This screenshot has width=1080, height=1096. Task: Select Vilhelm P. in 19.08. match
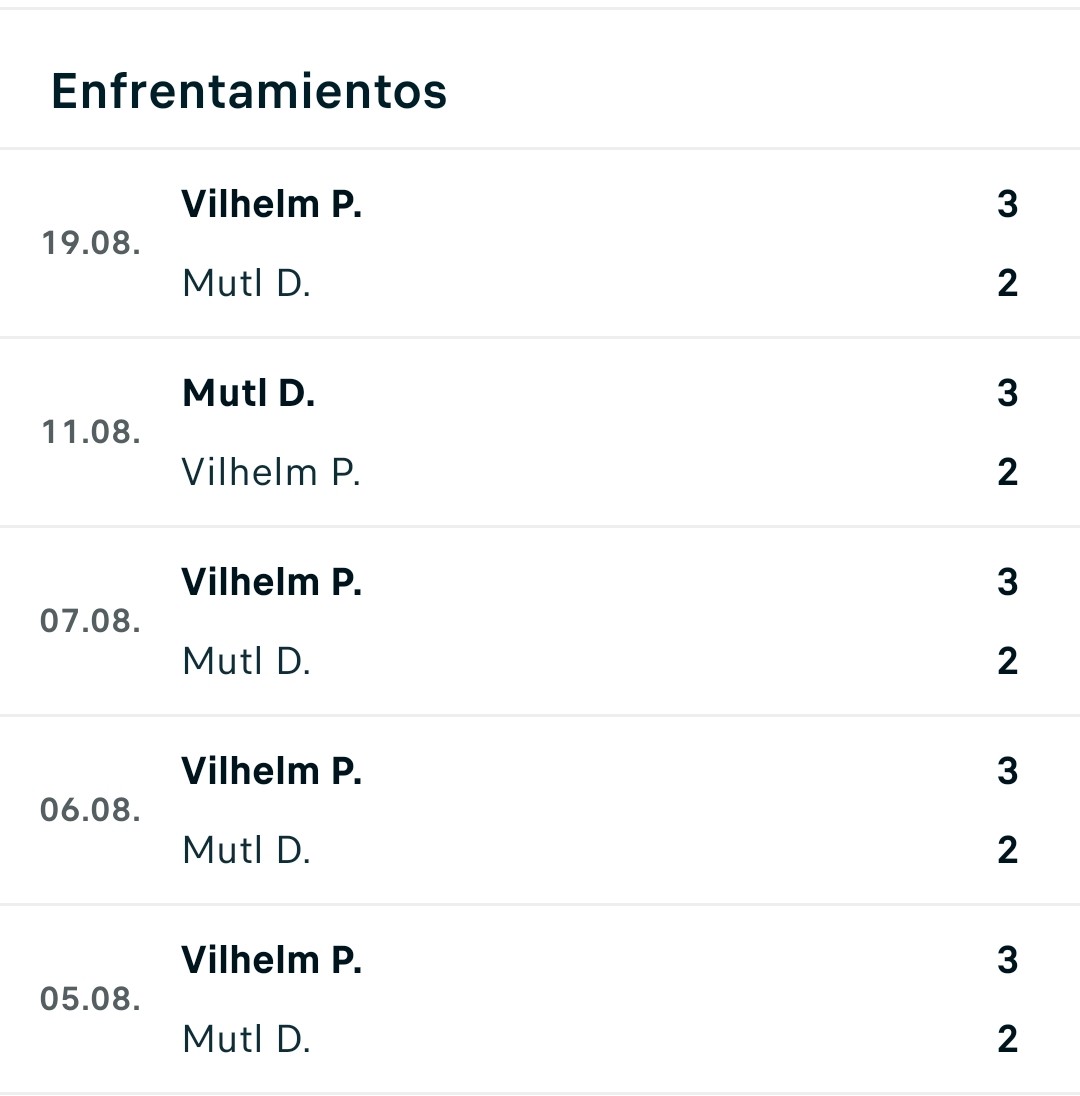tap(271, 204)
